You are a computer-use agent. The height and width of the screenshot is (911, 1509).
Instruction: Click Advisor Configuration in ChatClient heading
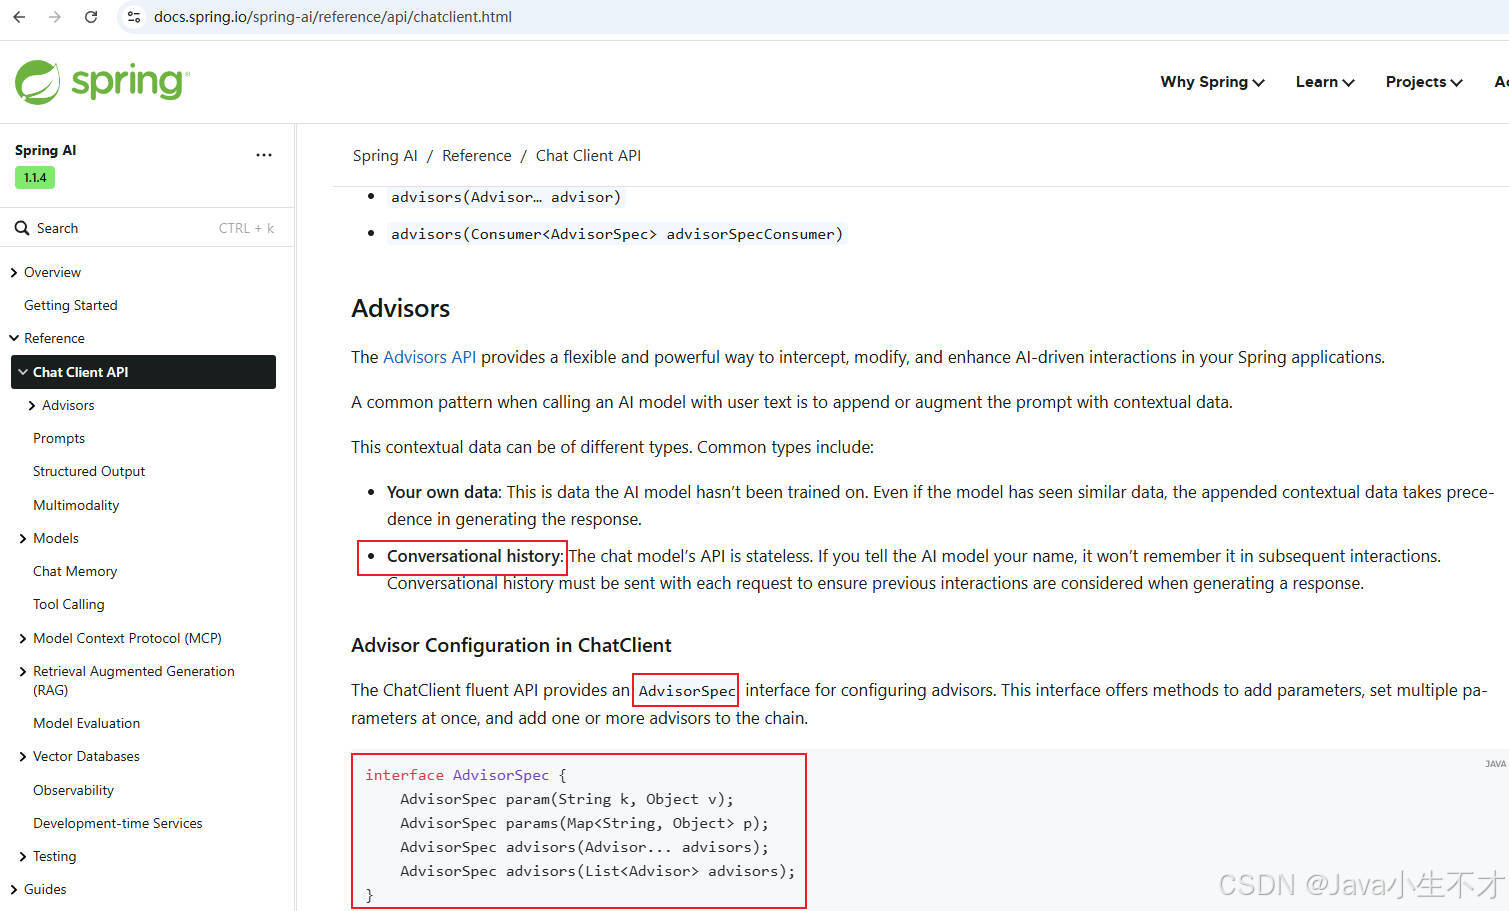tap(511, 645)
